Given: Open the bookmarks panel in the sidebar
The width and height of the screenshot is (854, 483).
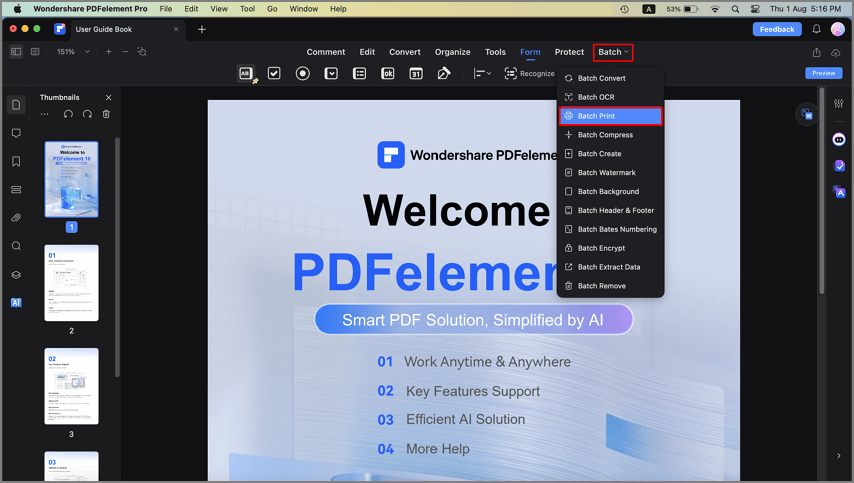Looking at the screenshot, I should point(16,161).
